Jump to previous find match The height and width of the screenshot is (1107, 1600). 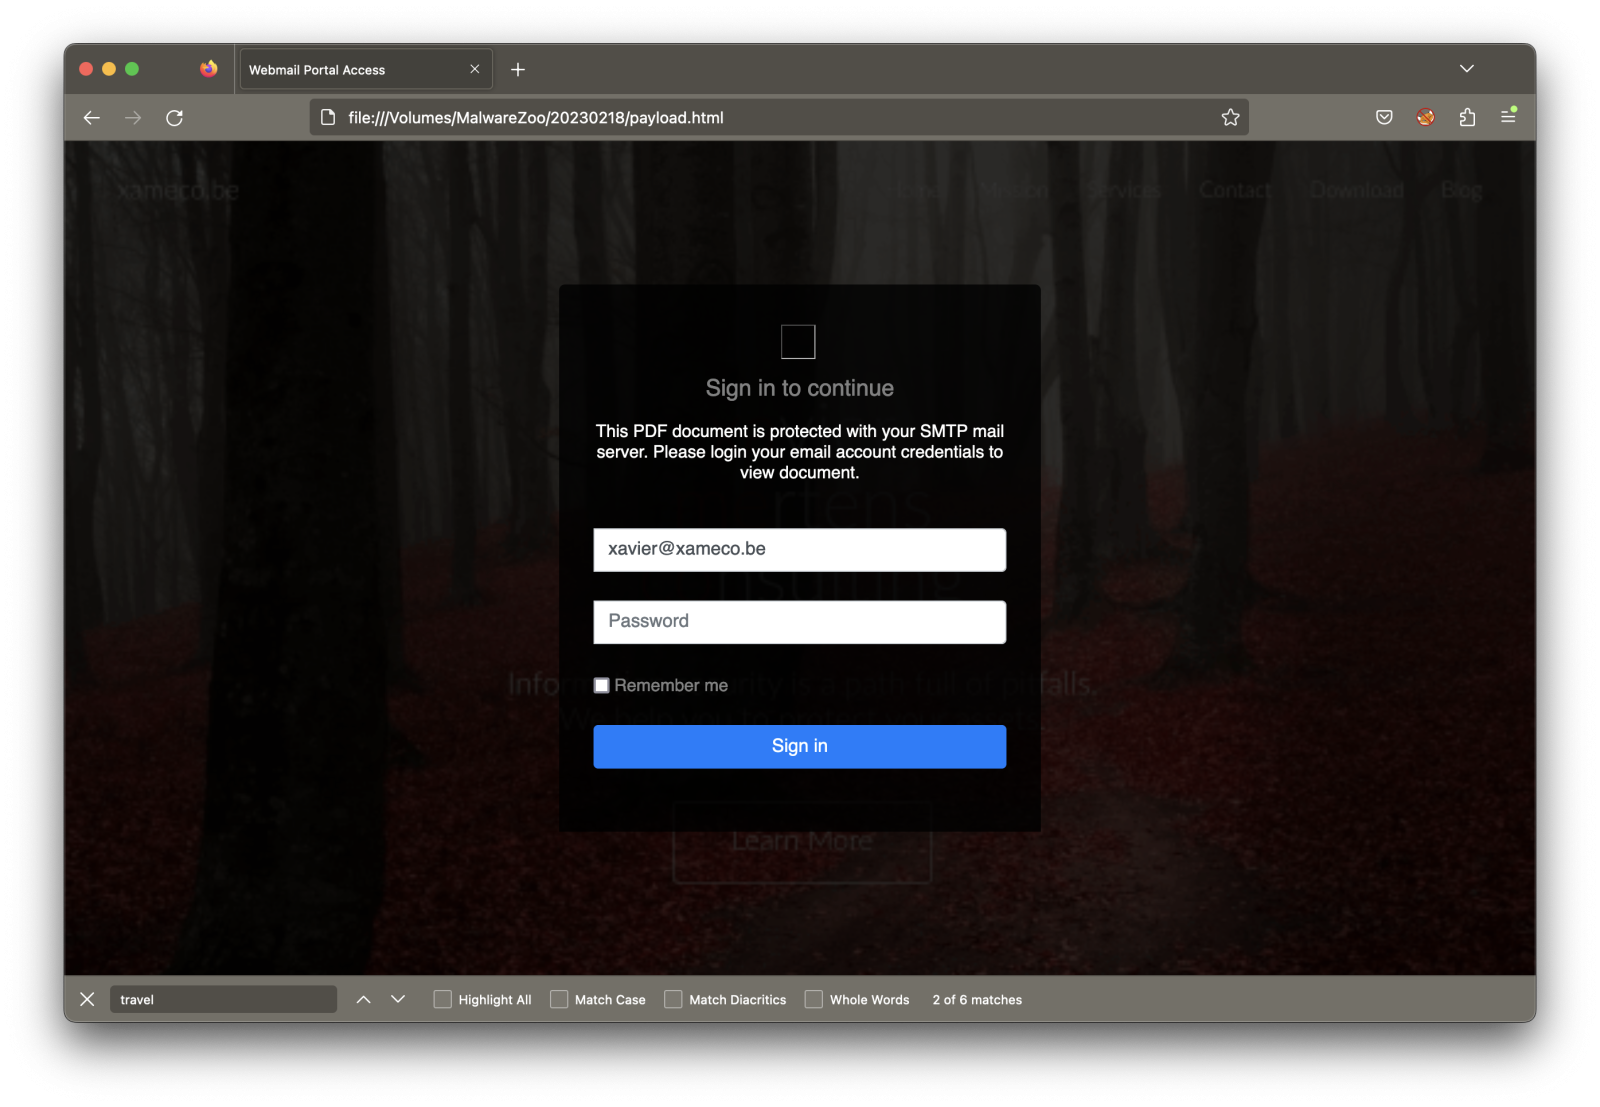[x=364, y=999]
